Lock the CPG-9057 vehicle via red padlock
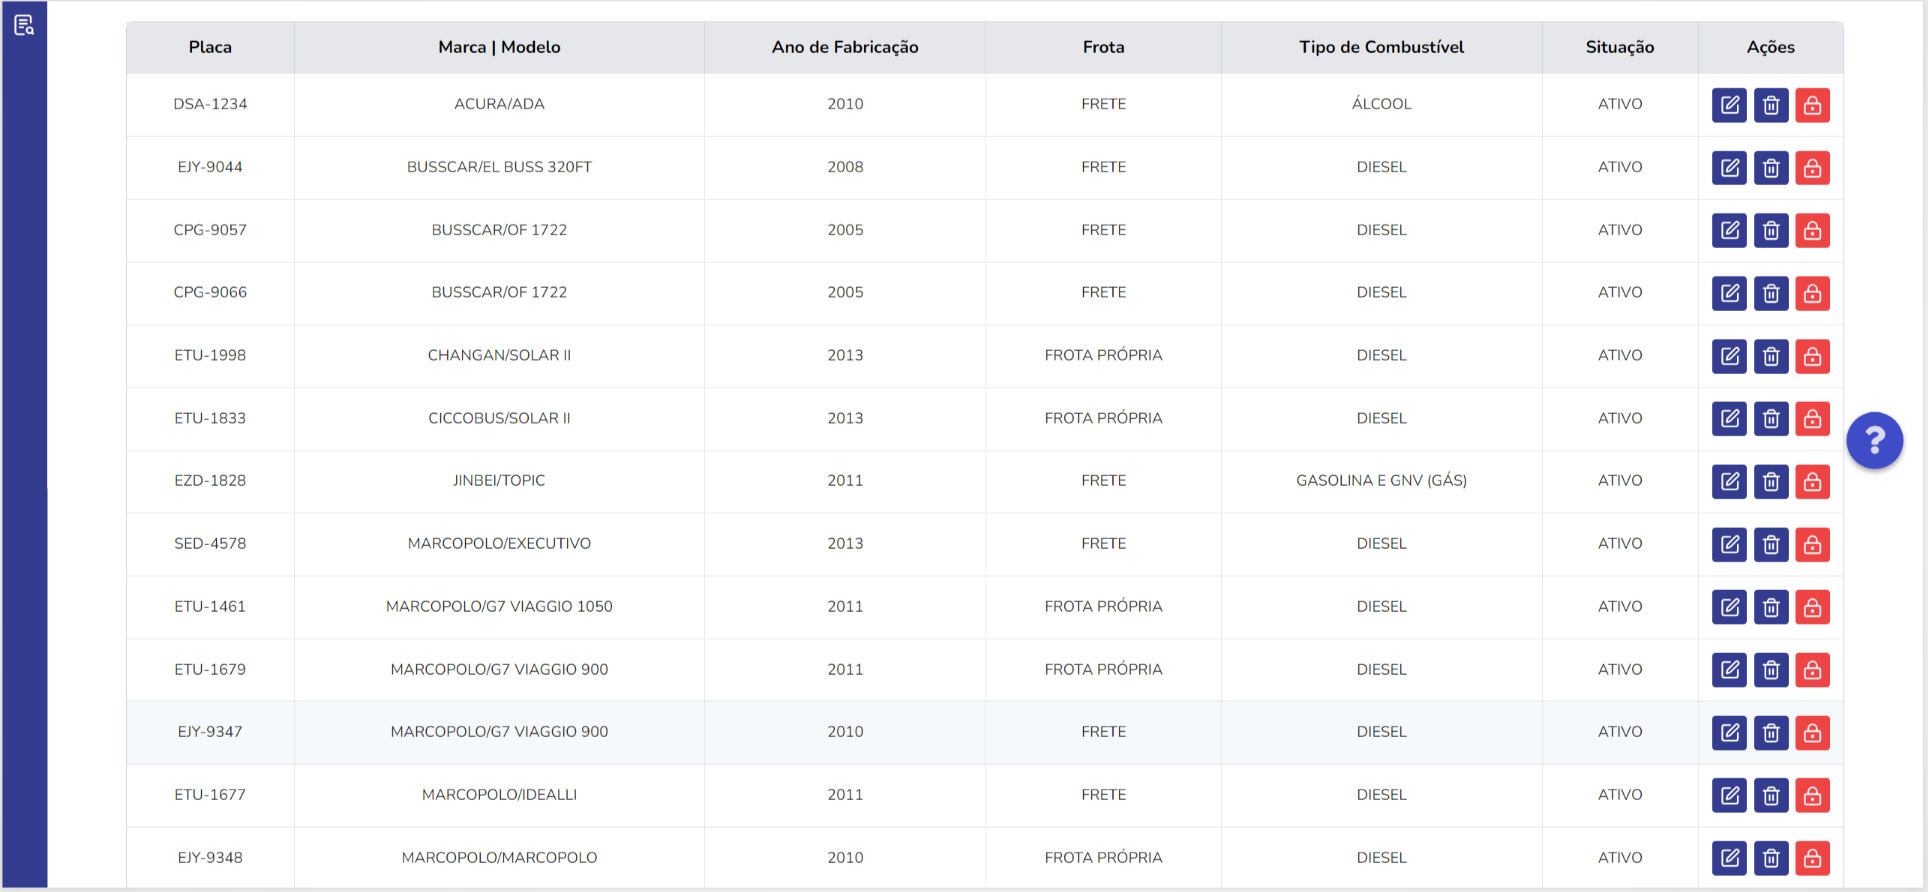 pyautogui.click(x=1812, y=231)
